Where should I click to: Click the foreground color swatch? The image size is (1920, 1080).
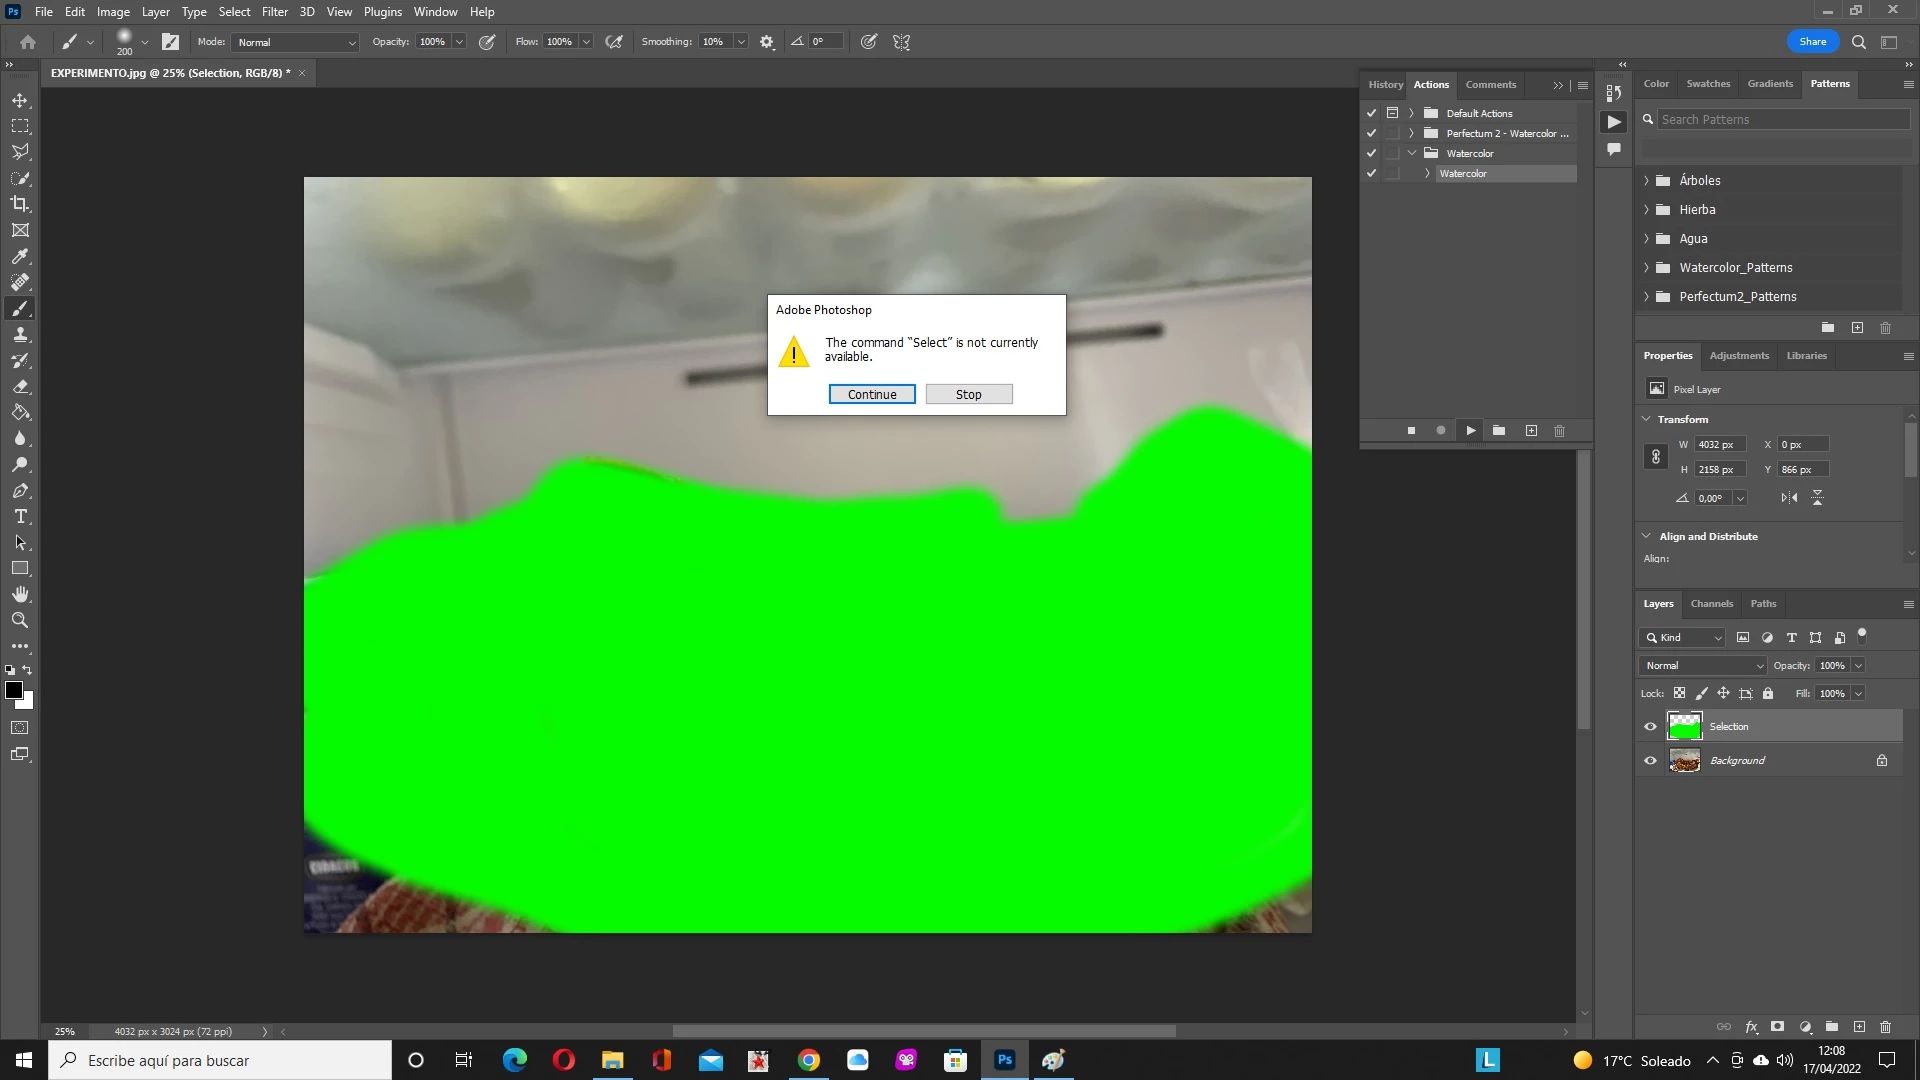click(x=14, y=690)
